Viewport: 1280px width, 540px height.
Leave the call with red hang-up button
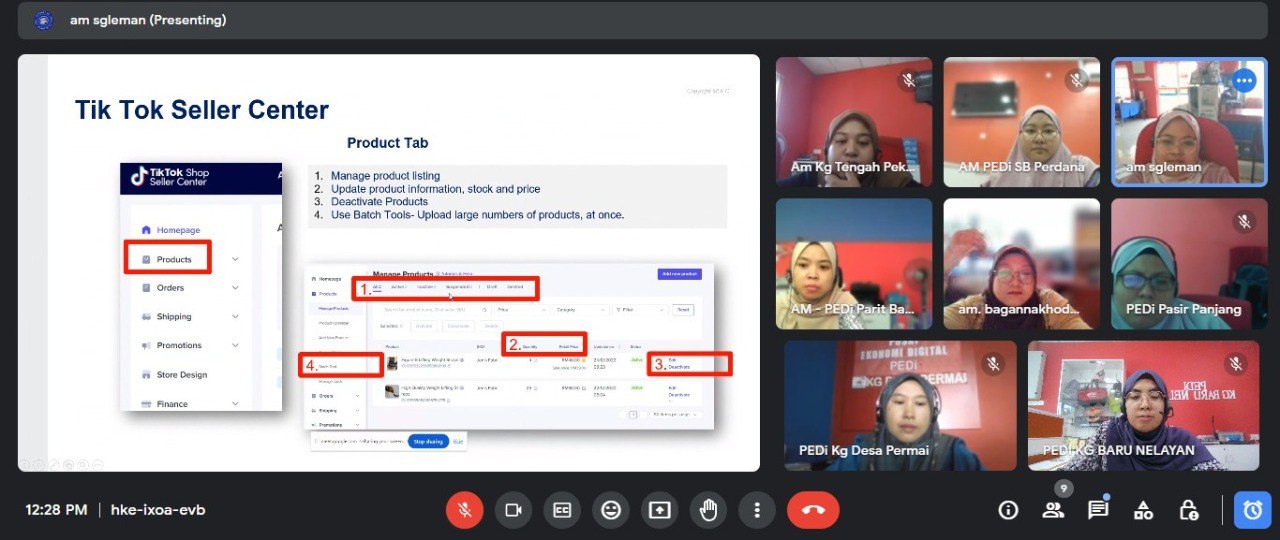[813, 510]
